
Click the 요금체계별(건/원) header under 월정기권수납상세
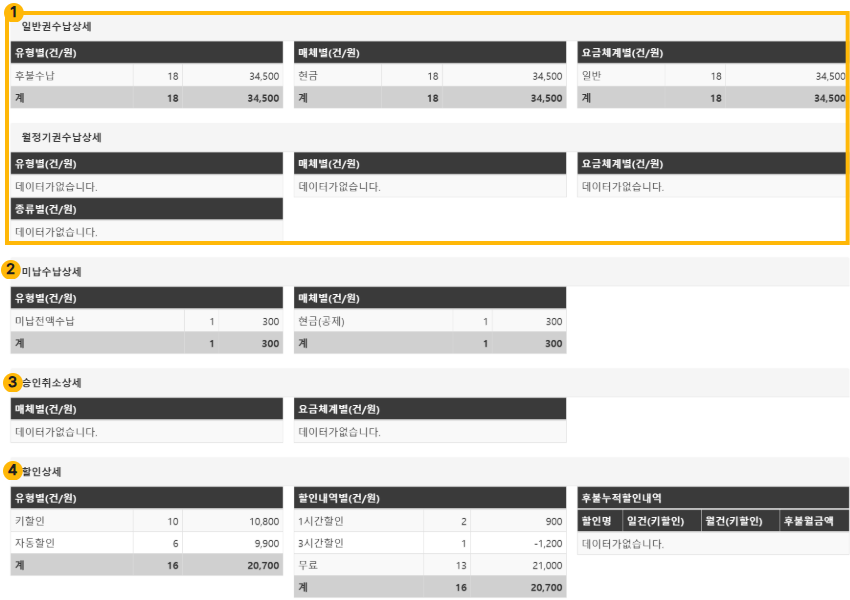pyautogui.click(x=712, y=164)
